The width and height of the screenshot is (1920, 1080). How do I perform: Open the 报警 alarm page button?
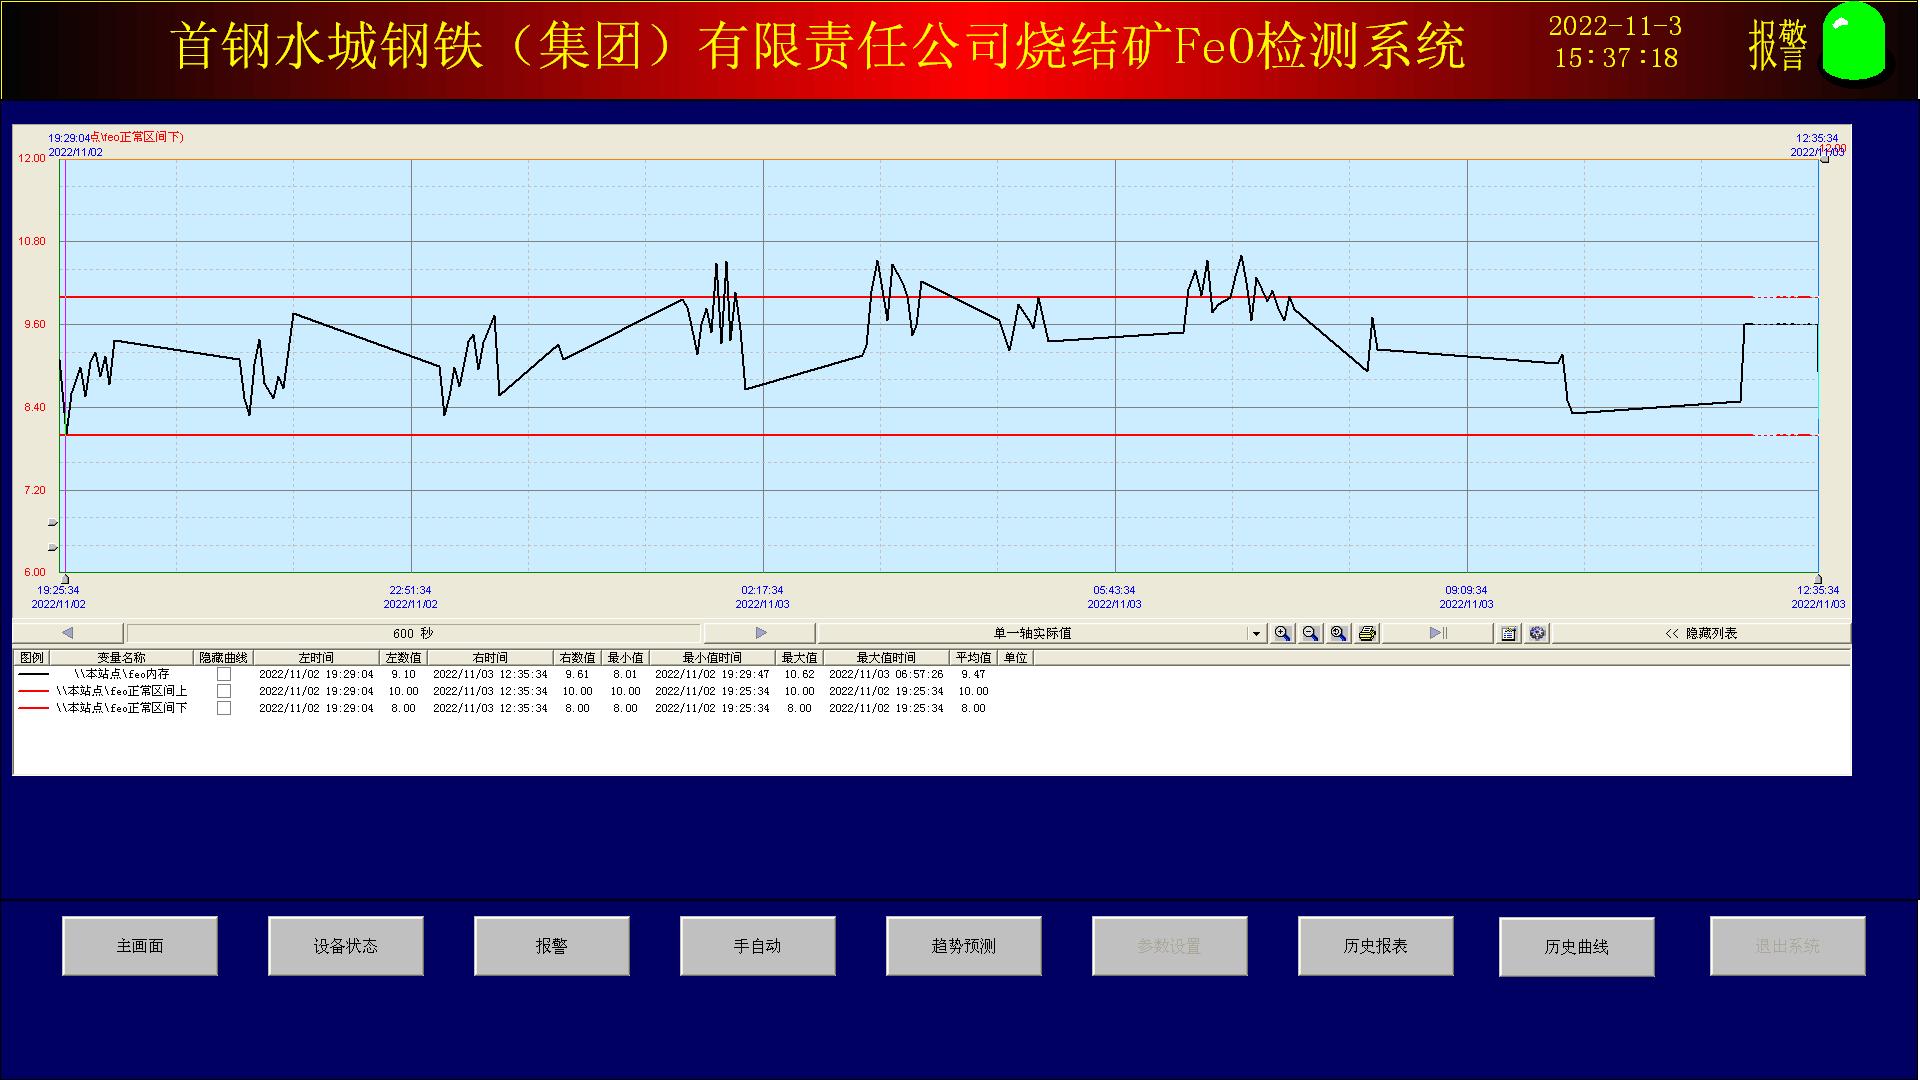click(552, 946)
